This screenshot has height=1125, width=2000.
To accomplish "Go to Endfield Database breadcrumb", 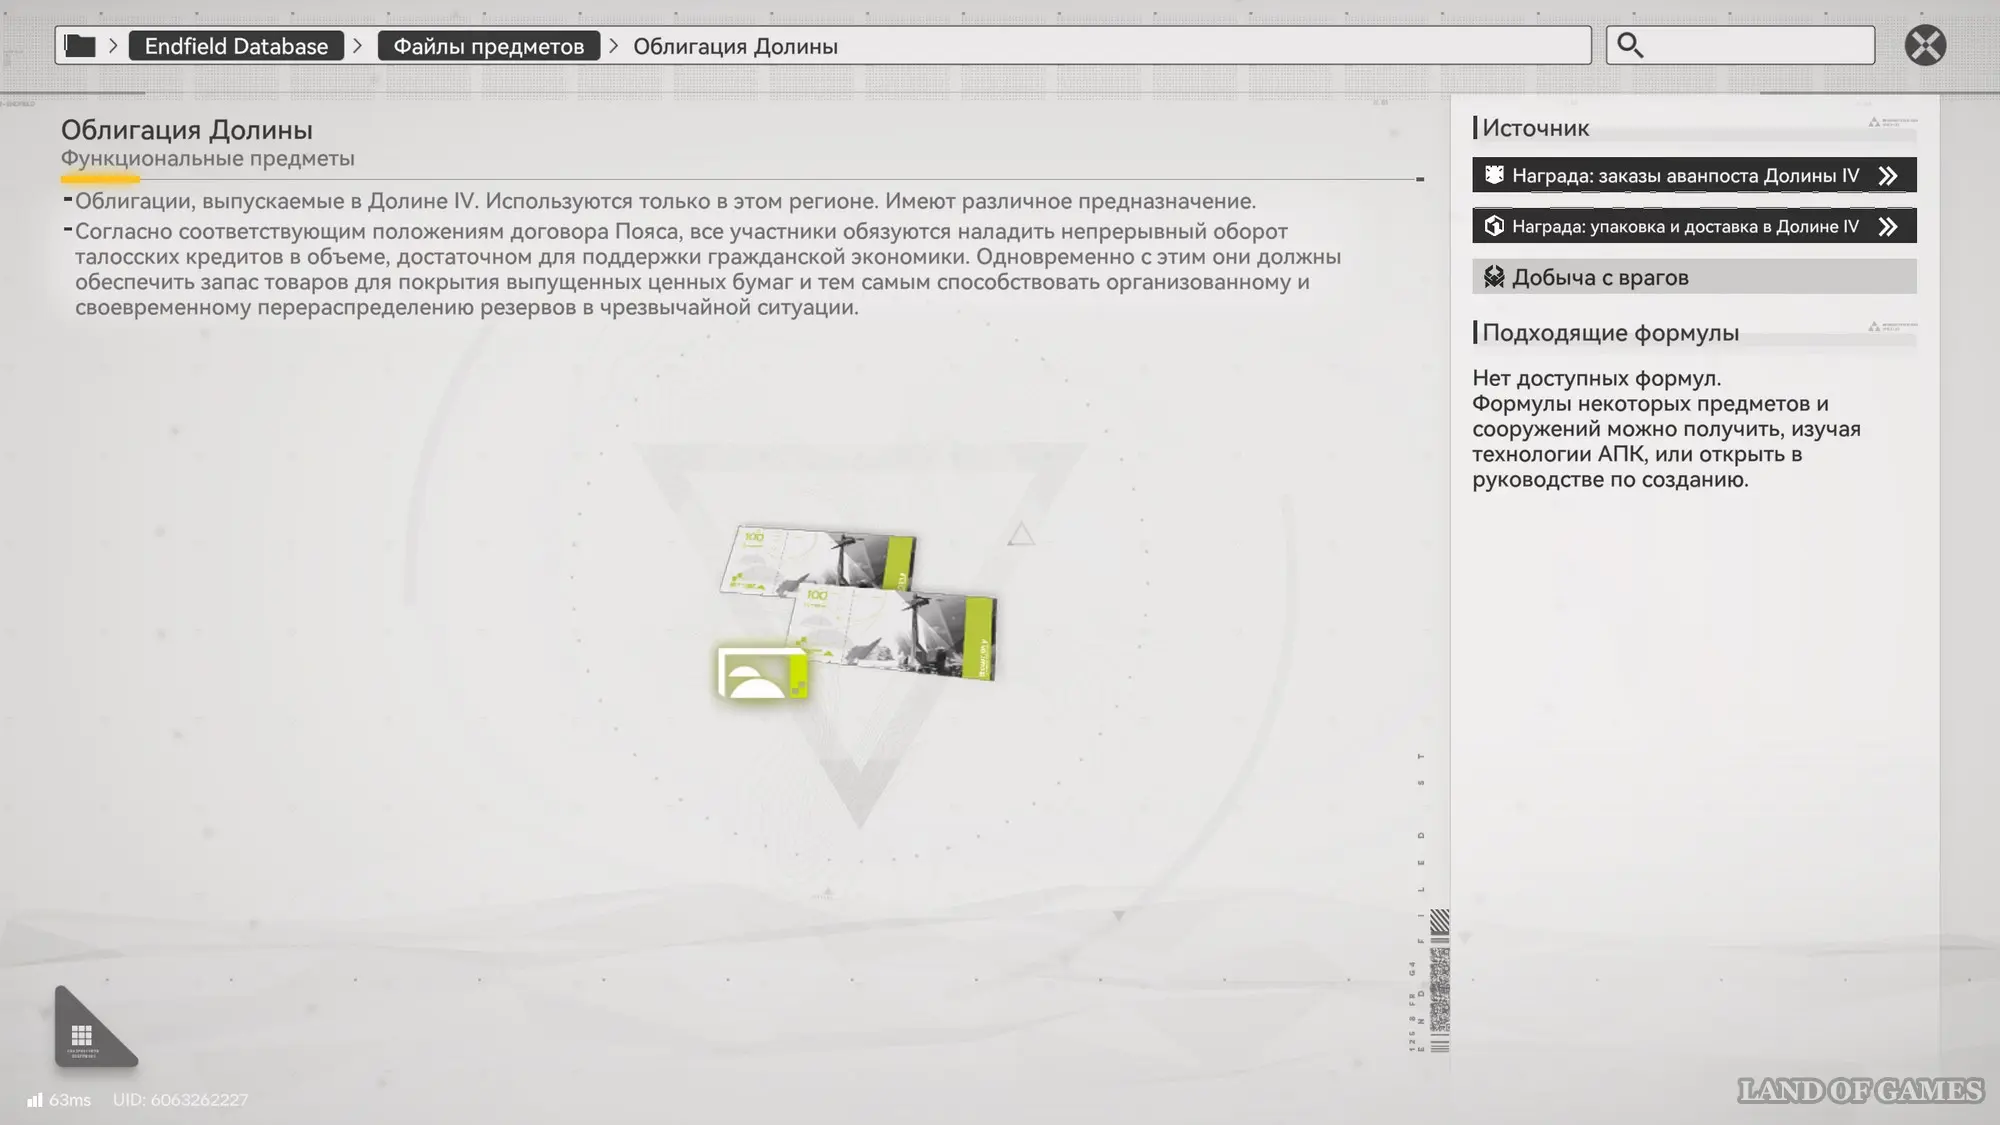I will click(x=236, y=46).
